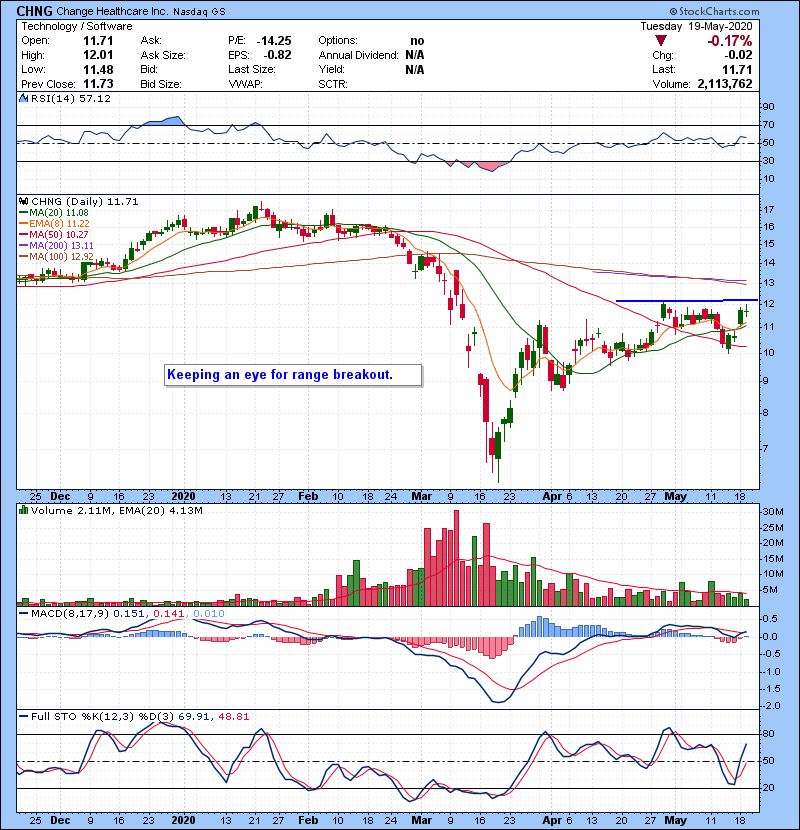Click the CHNG (Daily) 11.71 chart title
This screenshot has height=830, width=800.
click(85, 202)
